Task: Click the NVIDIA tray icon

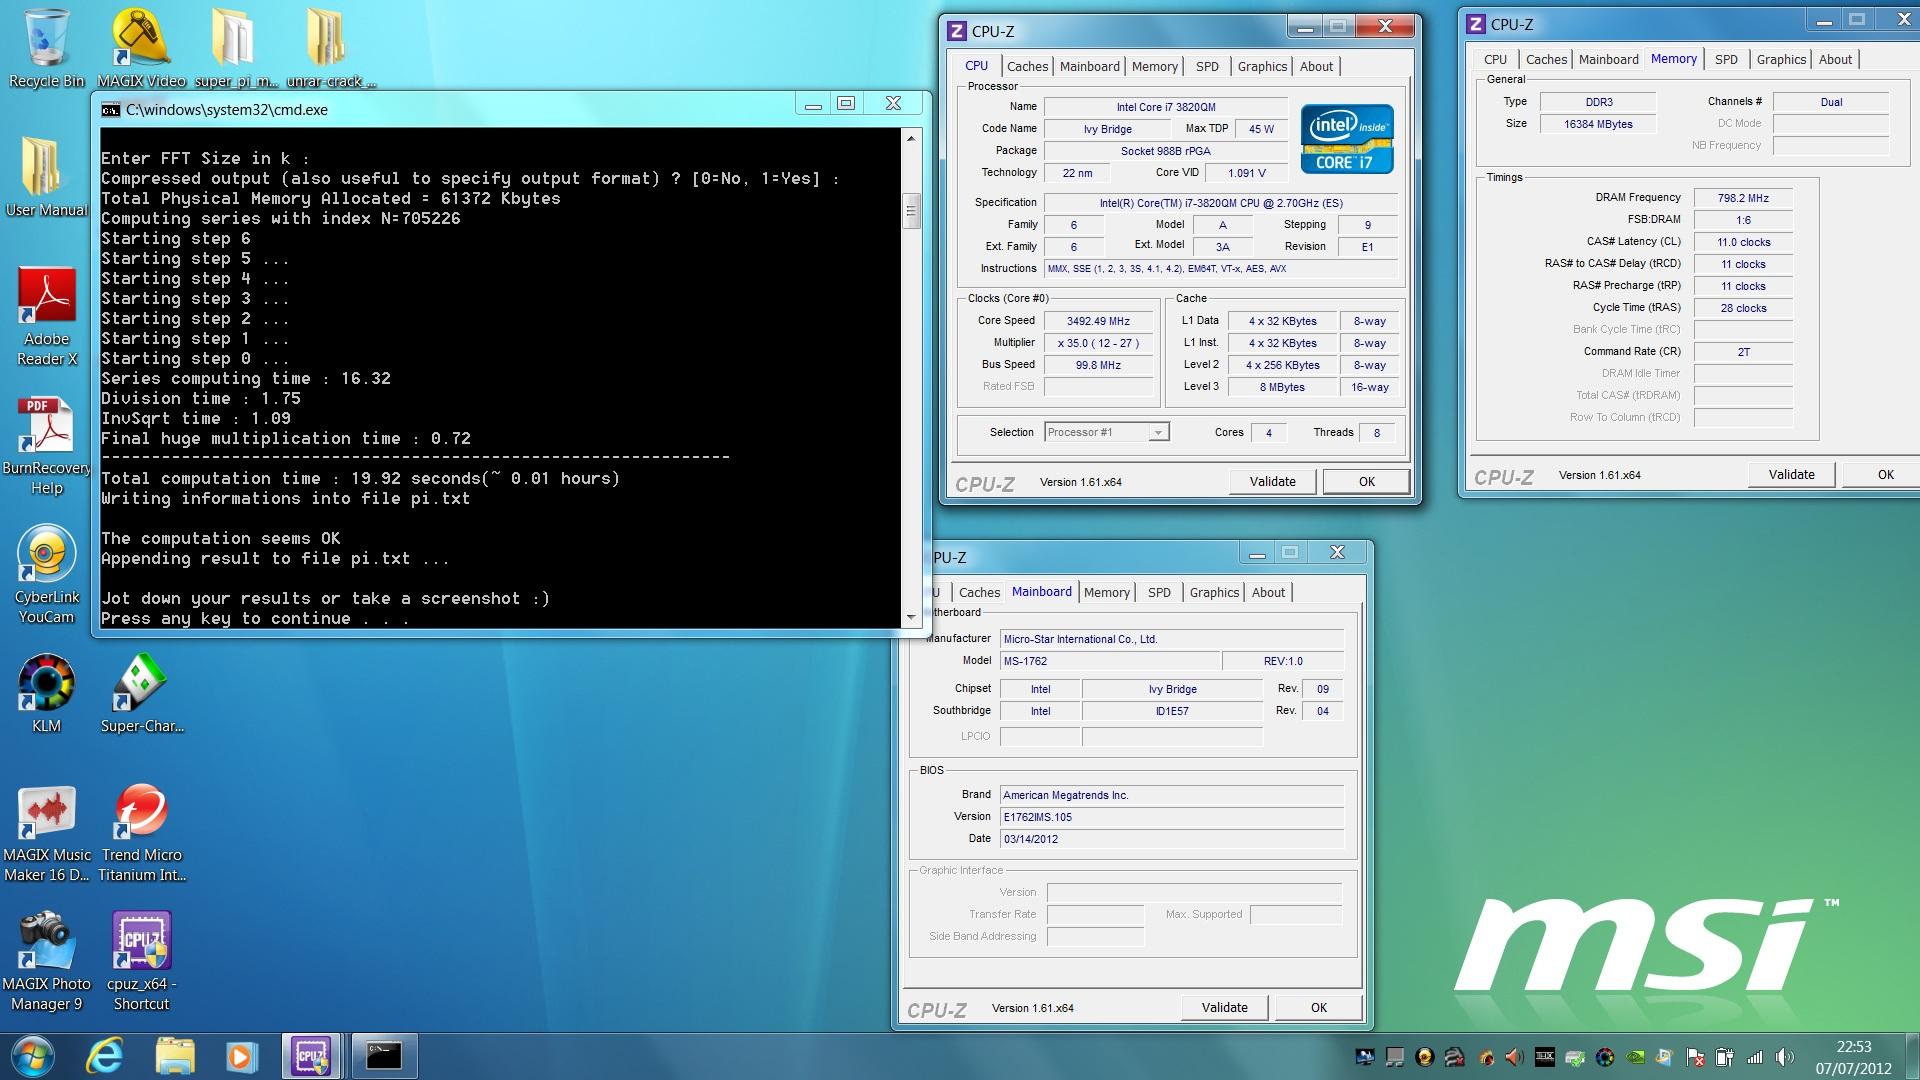Action: 1635,1057
